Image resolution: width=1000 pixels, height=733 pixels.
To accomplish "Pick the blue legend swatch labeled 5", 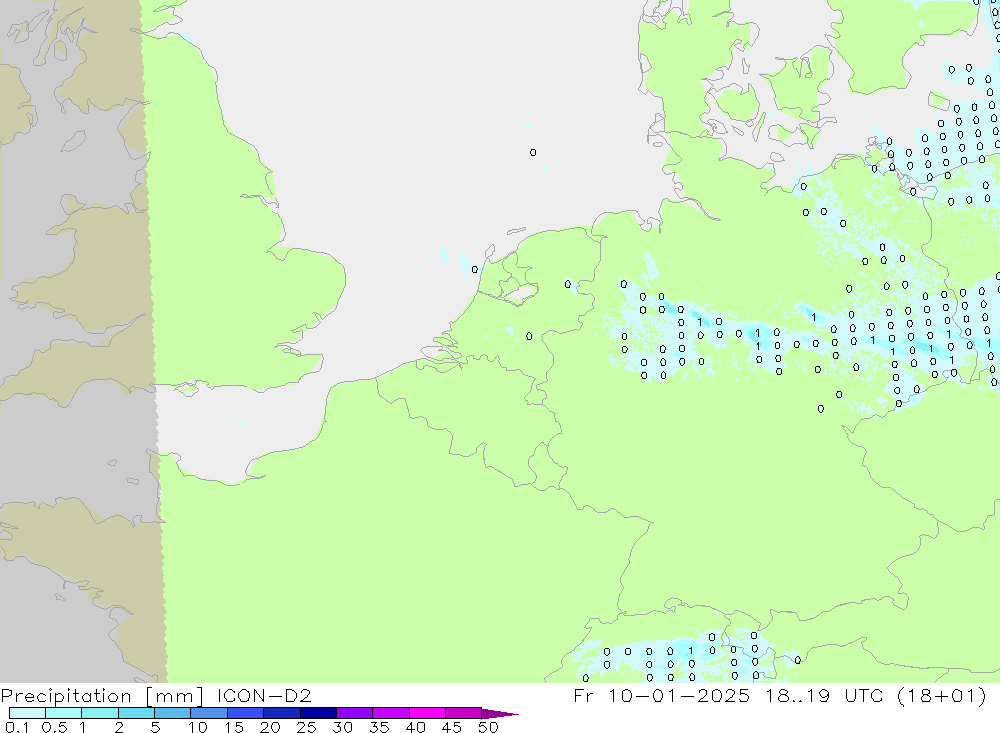I will coord(173,713).
